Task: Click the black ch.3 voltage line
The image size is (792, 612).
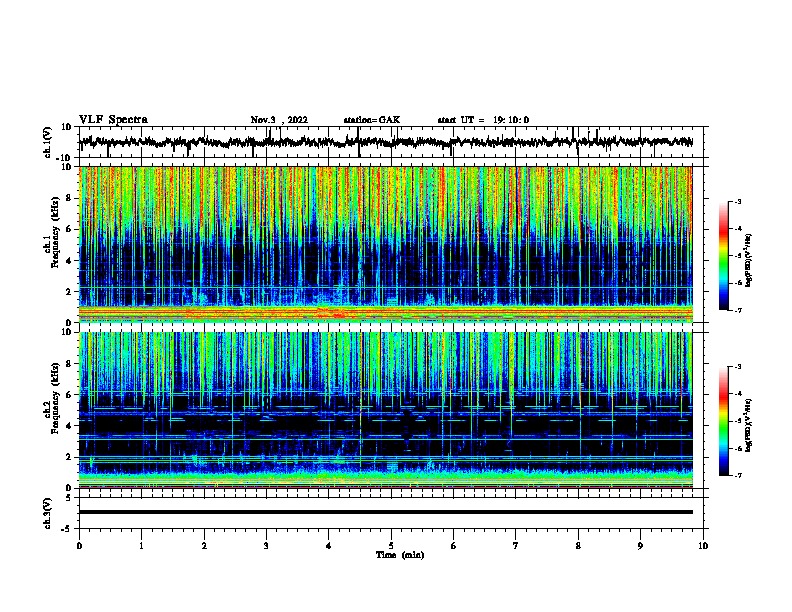Action: pyautogui.click(x=386, y=512)
